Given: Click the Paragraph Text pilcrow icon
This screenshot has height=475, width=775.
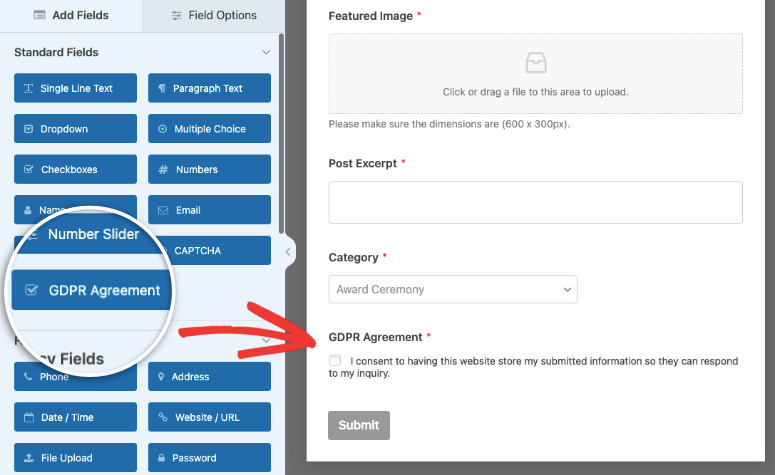Looking at the screenshot, I should [161, 88].
